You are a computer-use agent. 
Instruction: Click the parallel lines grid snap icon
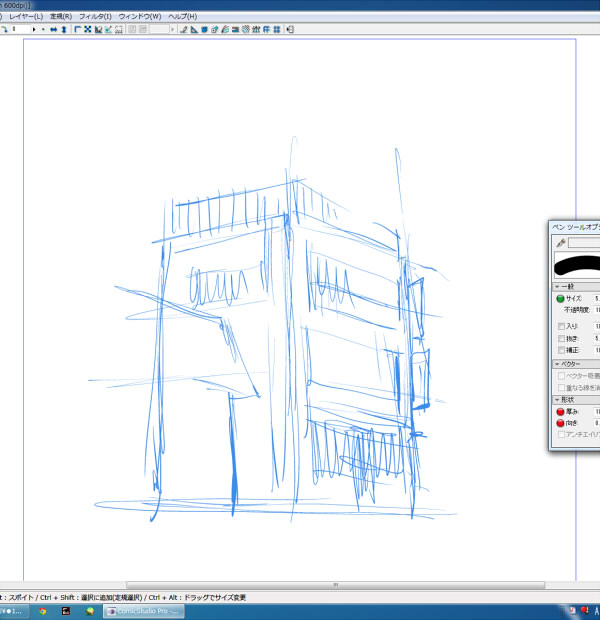266,29
